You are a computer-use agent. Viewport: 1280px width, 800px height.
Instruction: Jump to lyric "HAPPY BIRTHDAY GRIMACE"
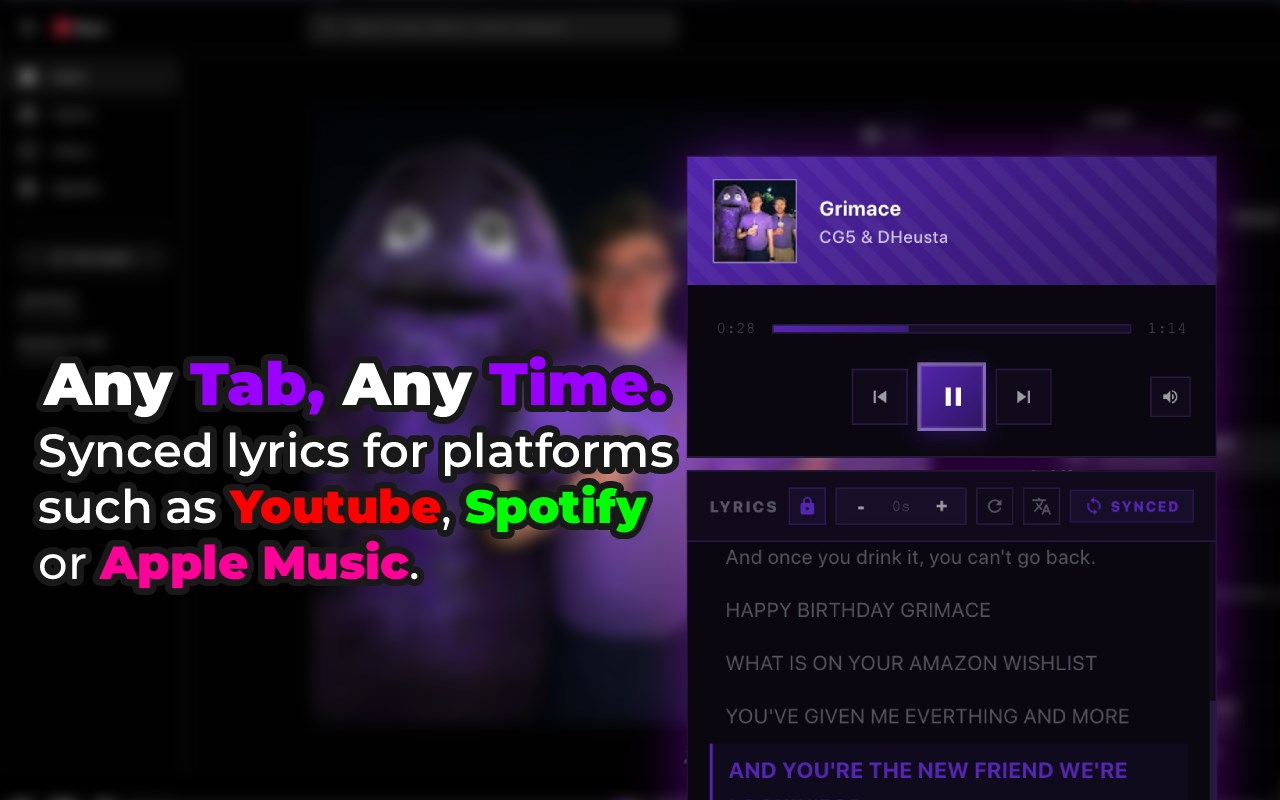858,610
